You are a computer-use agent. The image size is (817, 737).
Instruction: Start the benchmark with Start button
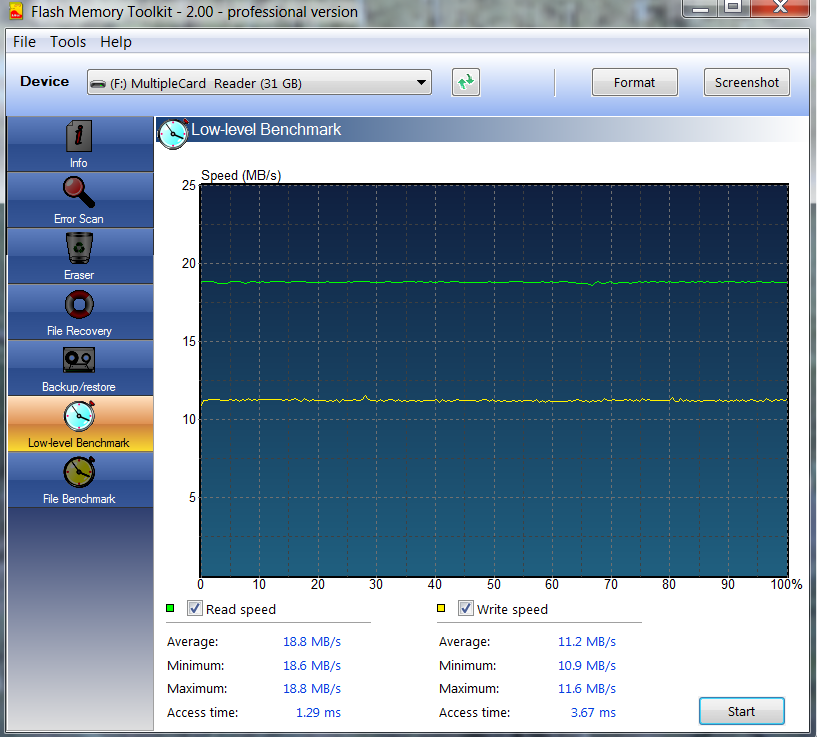click(x=741, y=711)
